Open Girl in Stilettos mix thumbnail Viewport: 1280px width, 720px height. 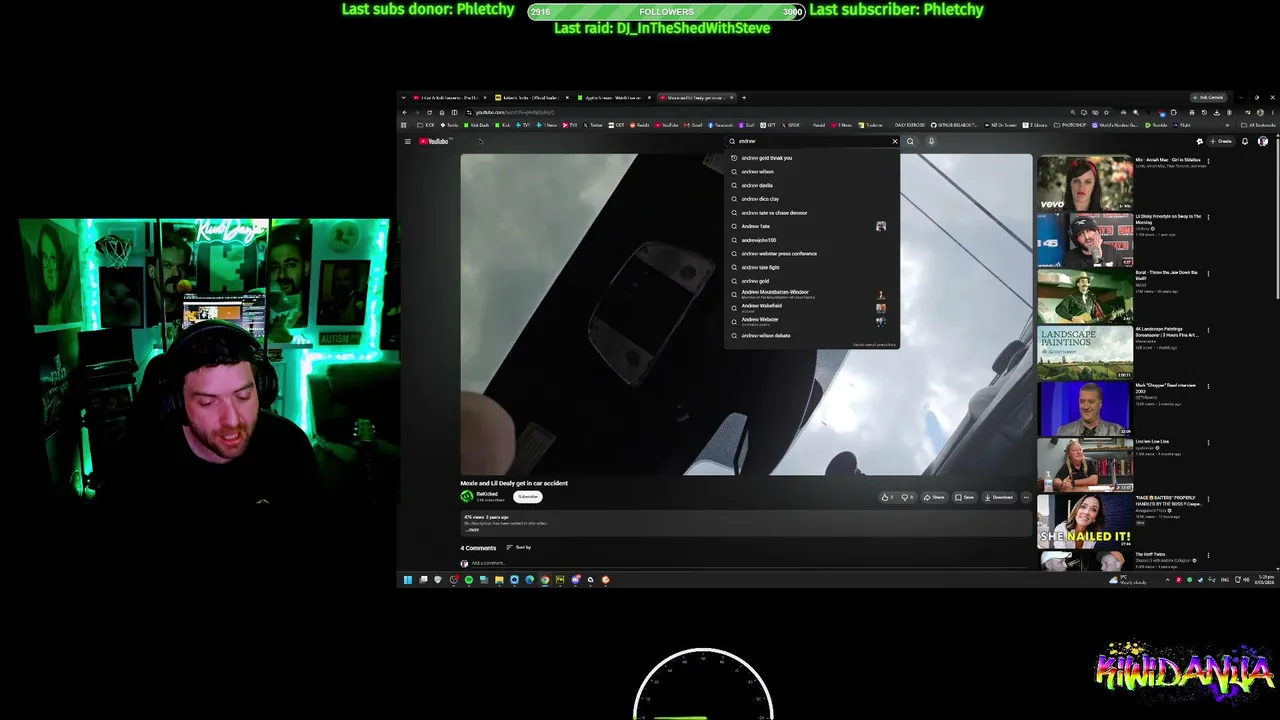(1084, 181)
